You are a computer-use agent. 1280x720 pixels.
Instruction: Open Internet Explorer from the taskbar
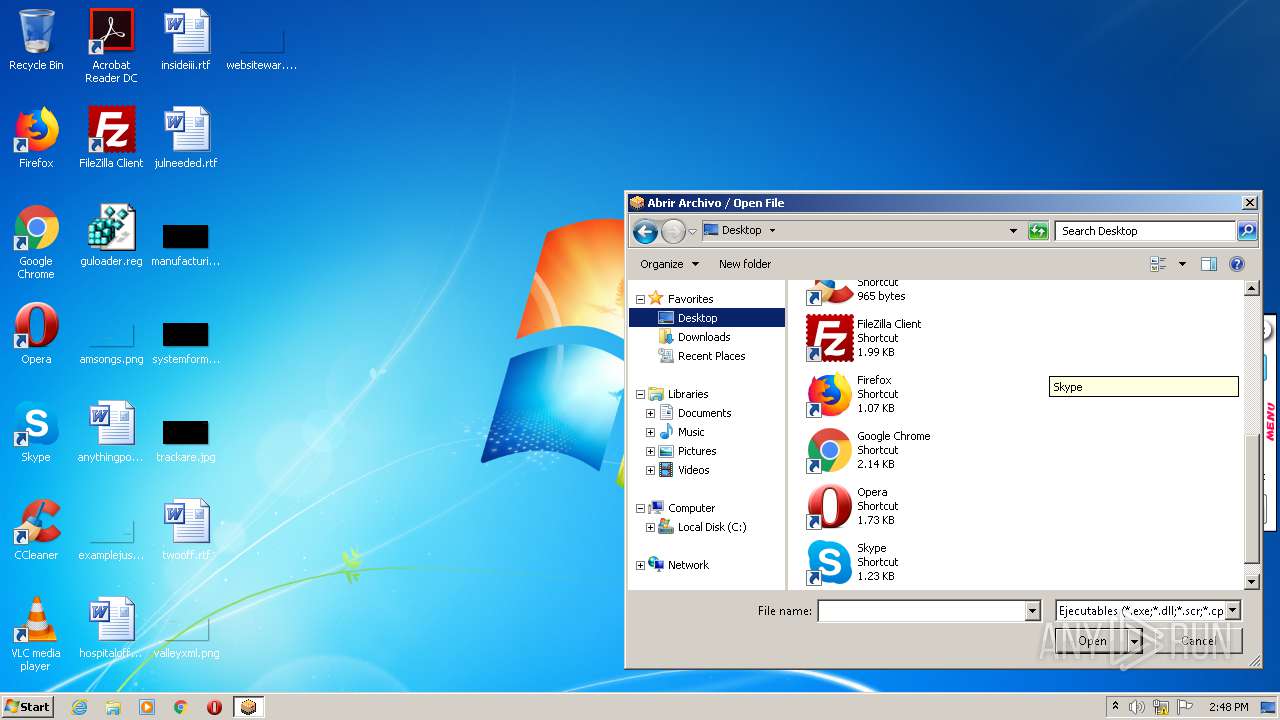(79, 707)
